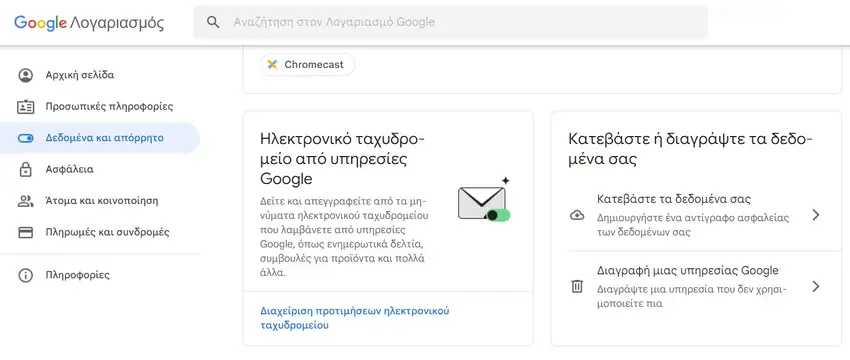Click the Ασφάλεια padlock icon
The image size is (850, 360).
(x=25, y=170)
